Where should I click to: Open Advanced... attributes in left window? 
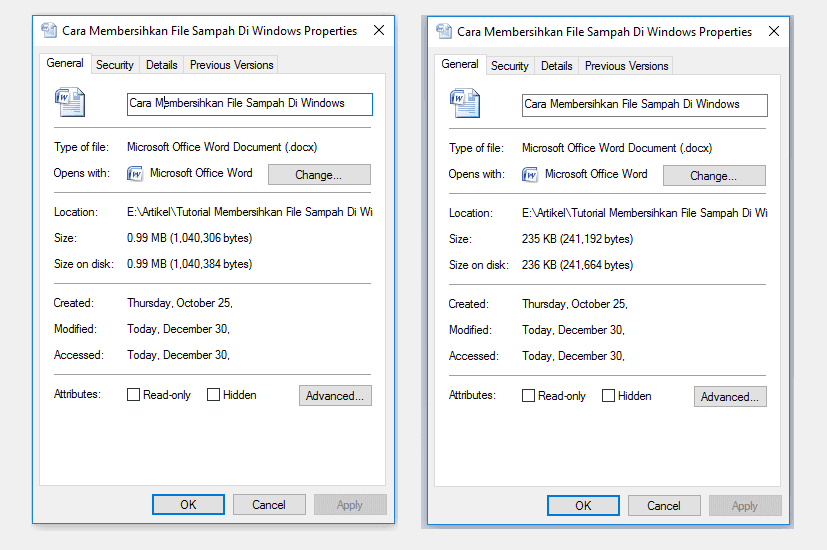click(335, 395)
